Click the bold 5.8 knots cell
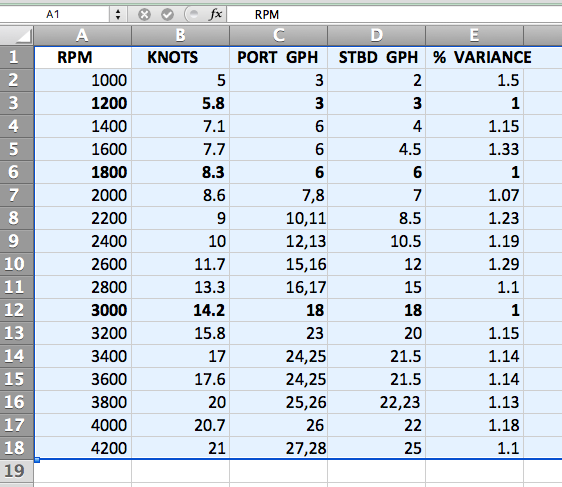Viewport: 562px width, 487px height. click(x=180, y=103)
